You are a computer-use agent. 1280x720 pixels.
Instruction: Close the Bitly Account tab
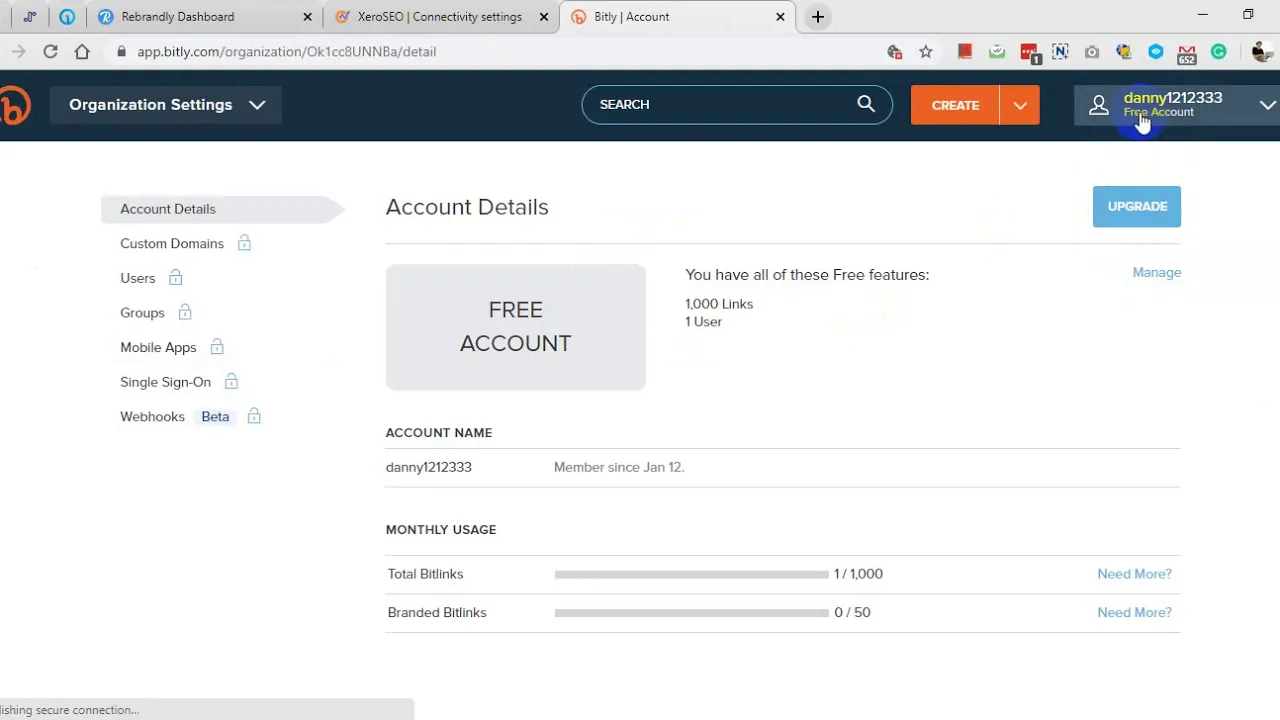[x=781, y=17]
